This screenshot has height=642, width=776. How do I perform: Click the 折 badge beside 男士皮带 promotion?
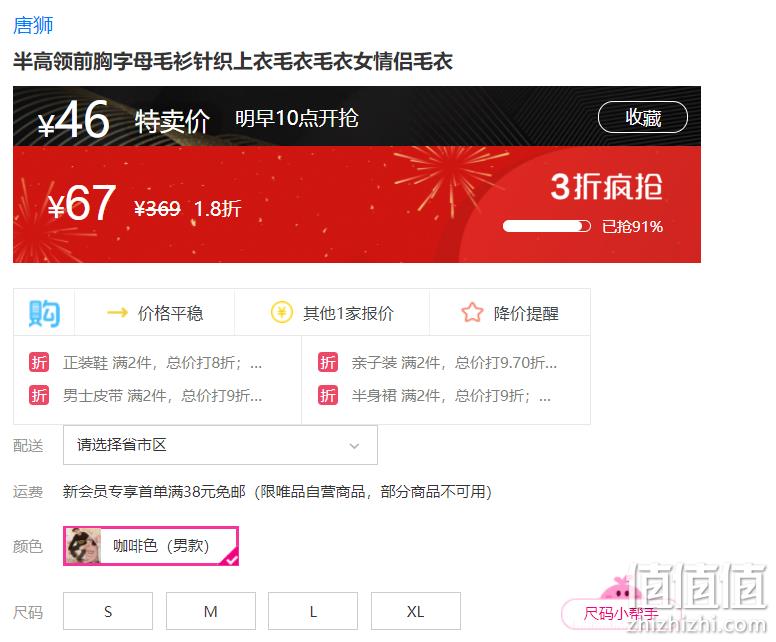[x=39, y=395]
